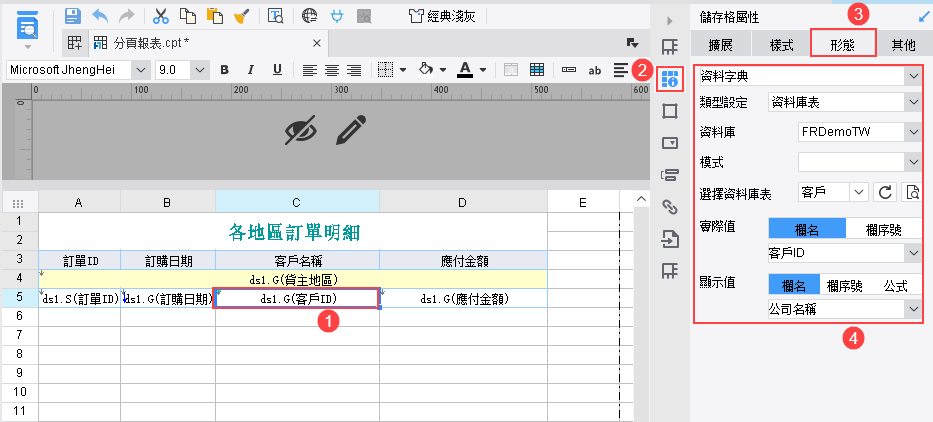This screenshot has width=933, height=422.
Task: Toggle Bold text formatting
Action: coord(224,70)
